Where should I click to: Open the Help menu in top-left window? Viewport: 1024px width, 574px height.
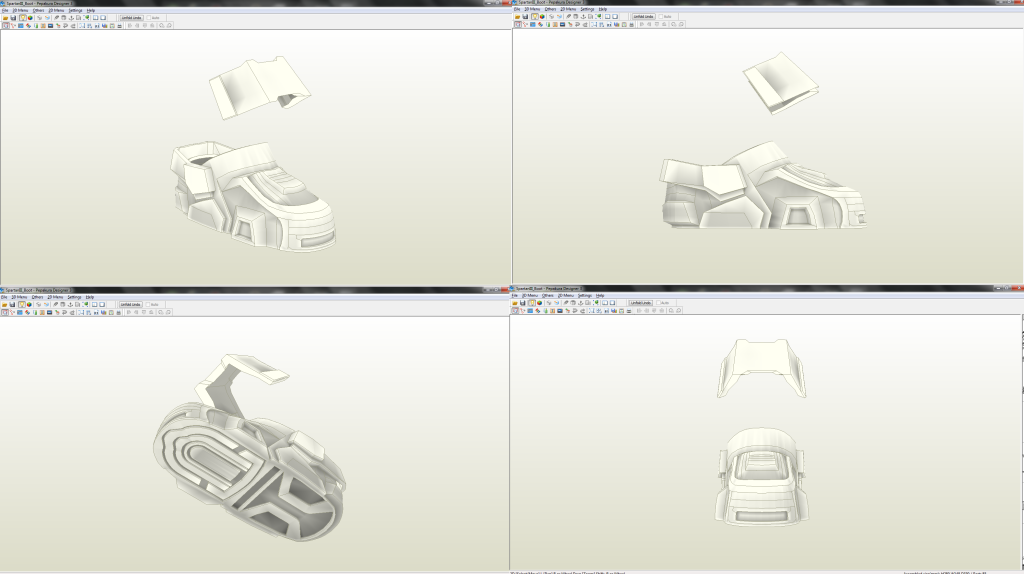[x=90, y=10]
